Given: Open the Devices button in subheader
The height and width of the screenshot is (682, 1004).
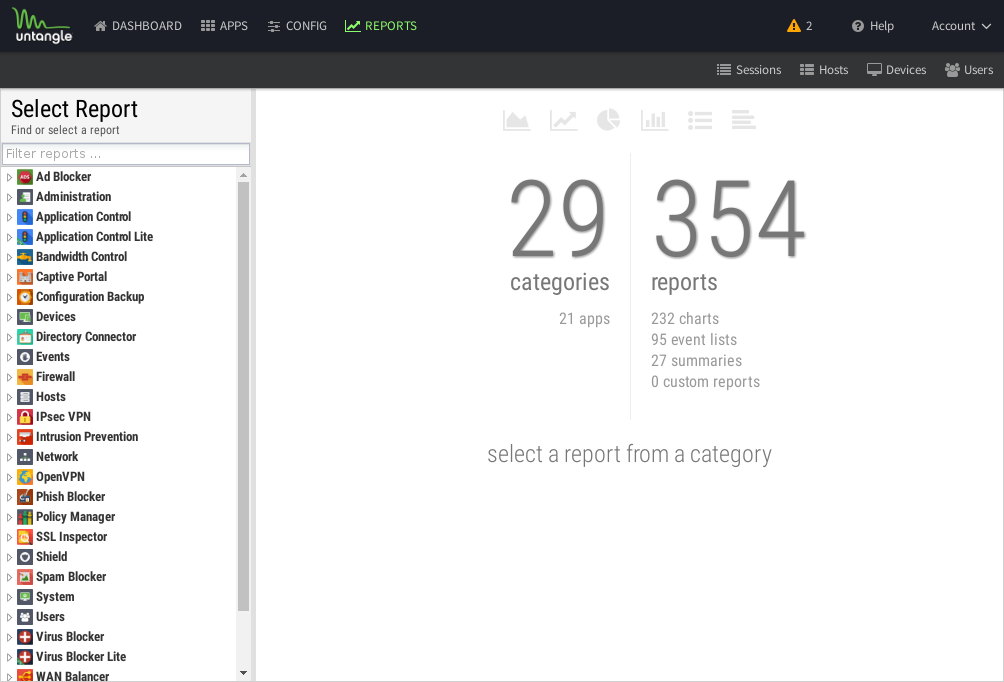Looking at the screenshot, I should pos(896,70).
